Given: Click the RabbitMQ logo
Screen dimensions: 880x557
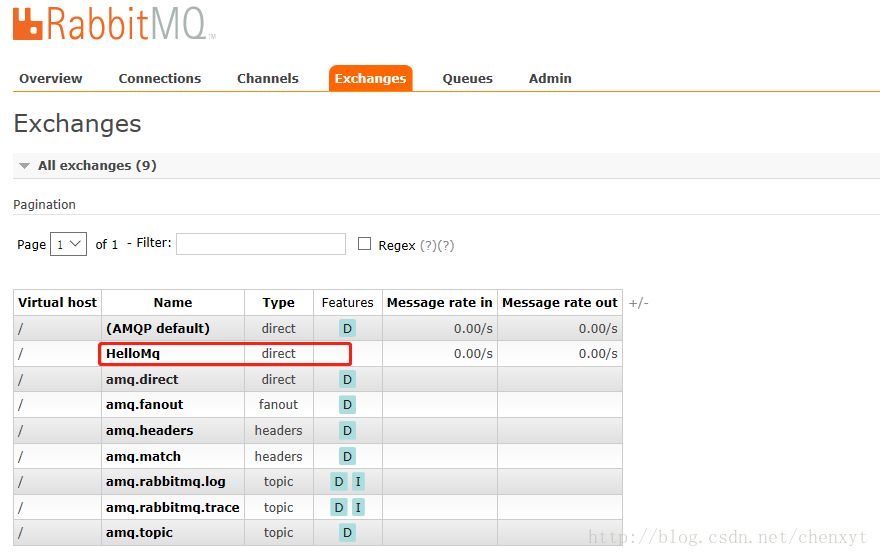Looking at the screenshot, I should (x=114, y=24).
